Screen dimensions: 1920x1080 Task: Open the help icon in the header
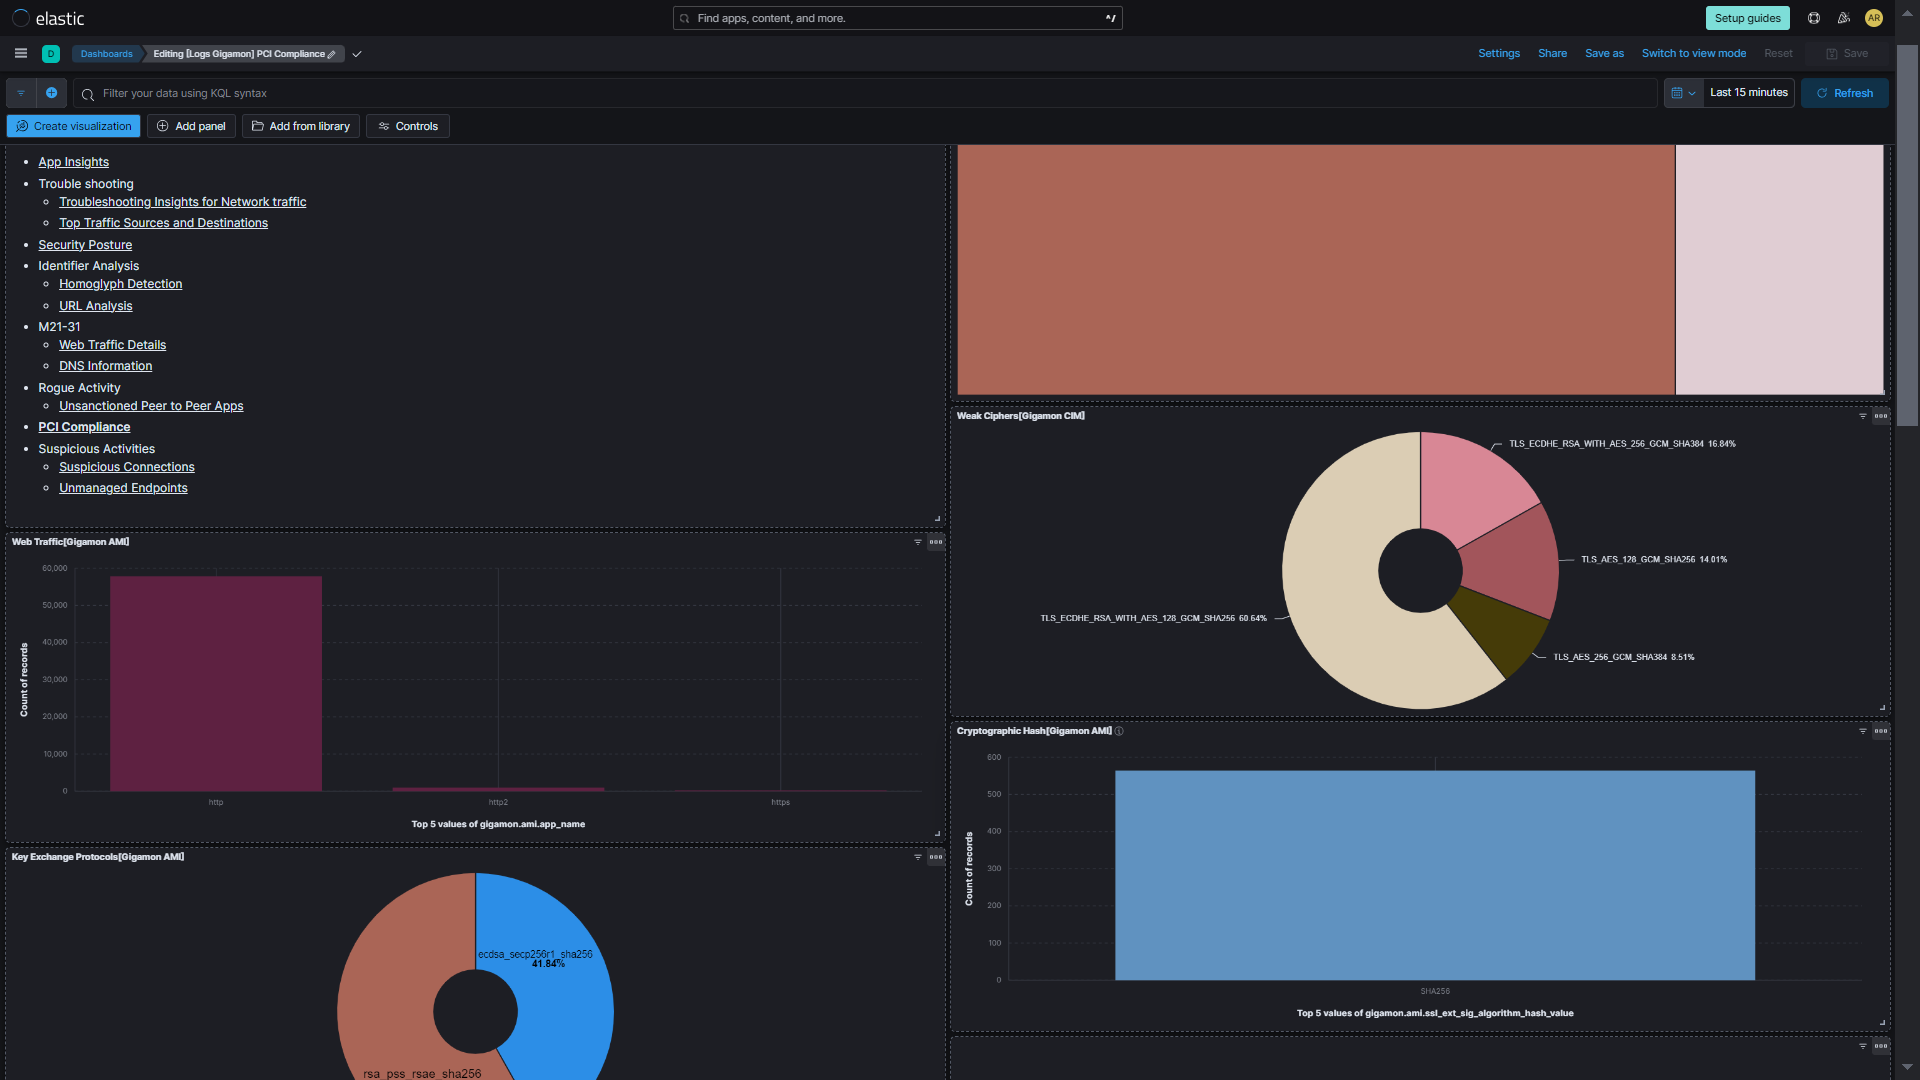point(1813,18)
